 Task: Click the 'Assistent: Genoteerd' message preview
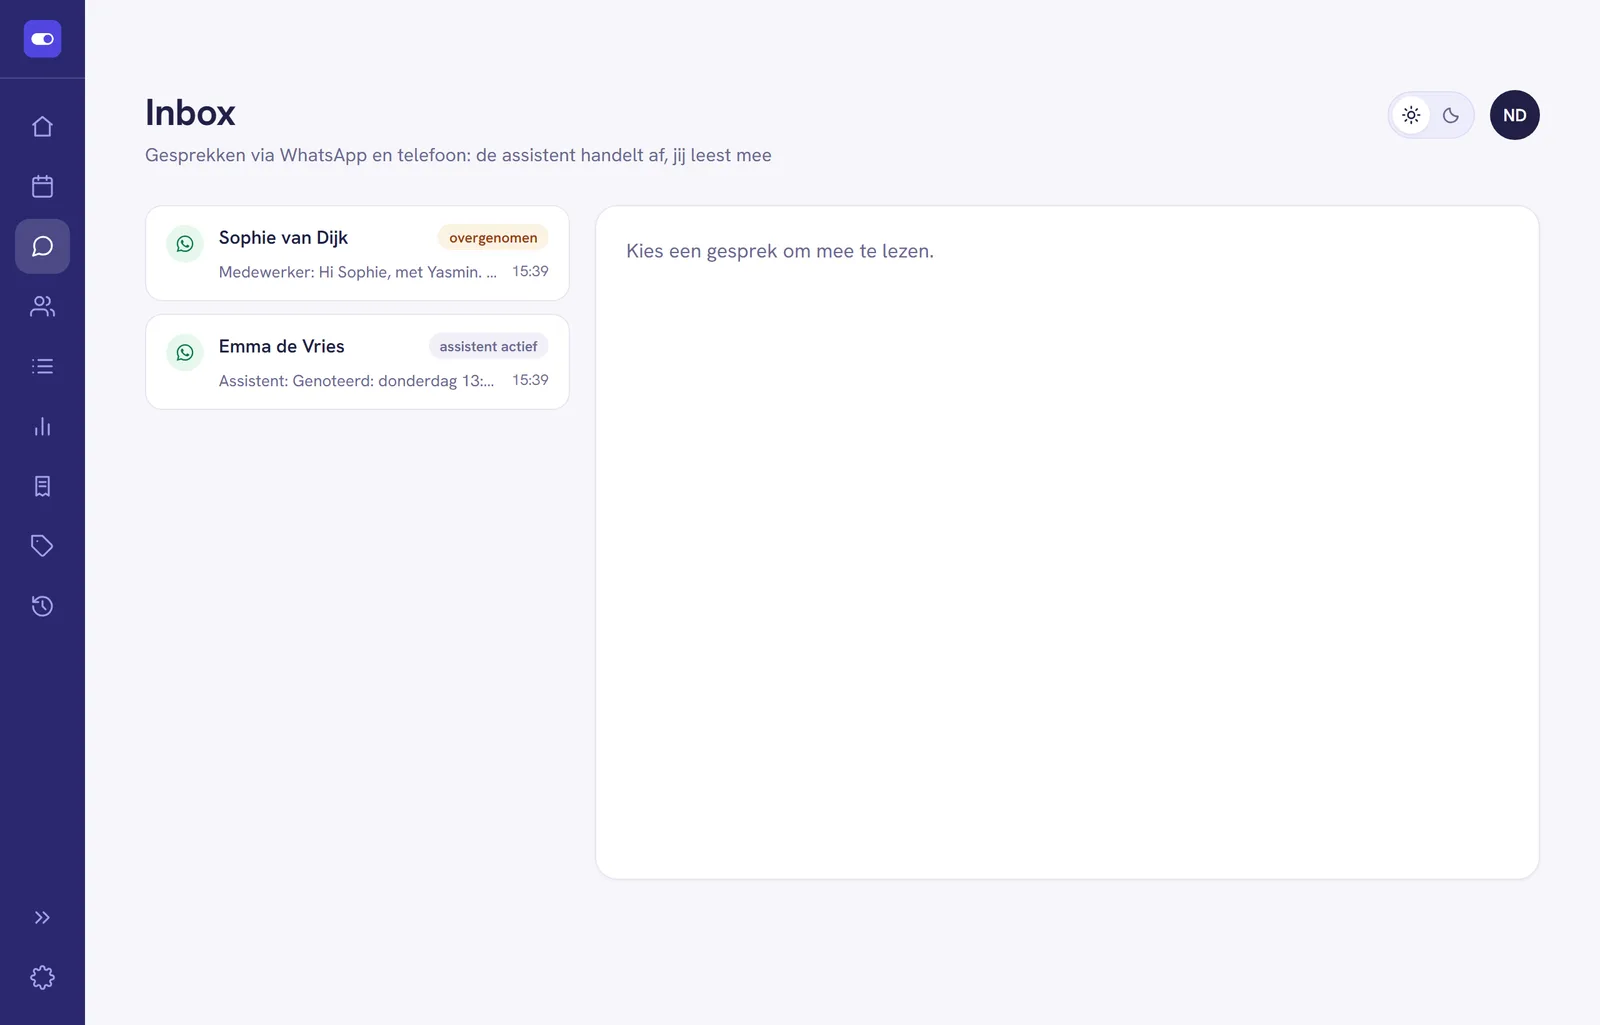tap(357, 381)
